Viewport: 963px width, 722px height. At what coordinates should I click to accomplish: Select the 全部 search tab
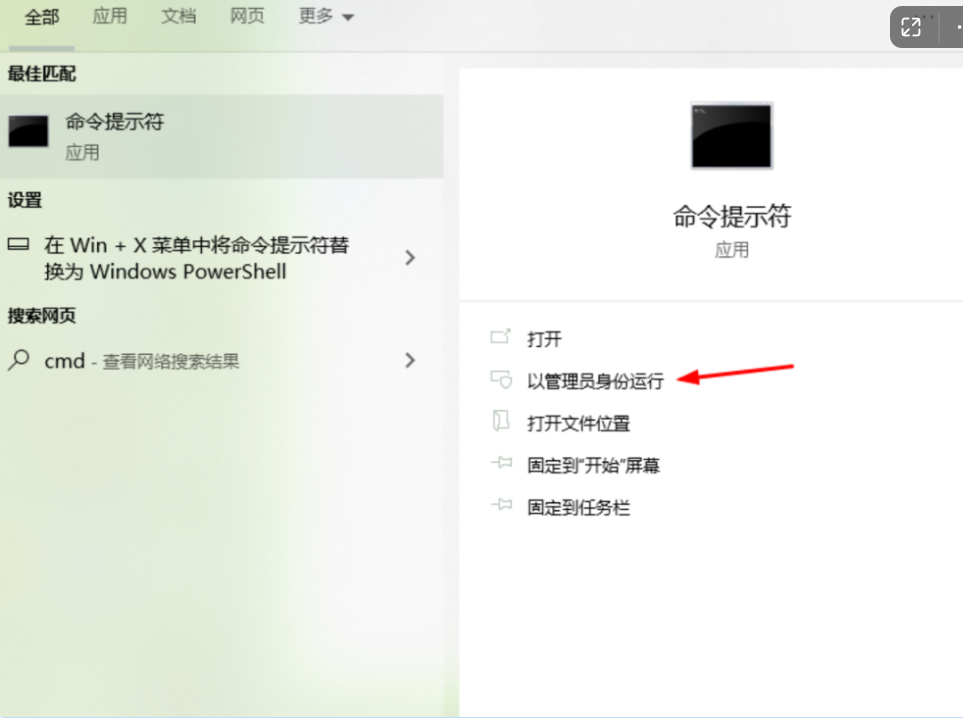click(x=42, y=17)
